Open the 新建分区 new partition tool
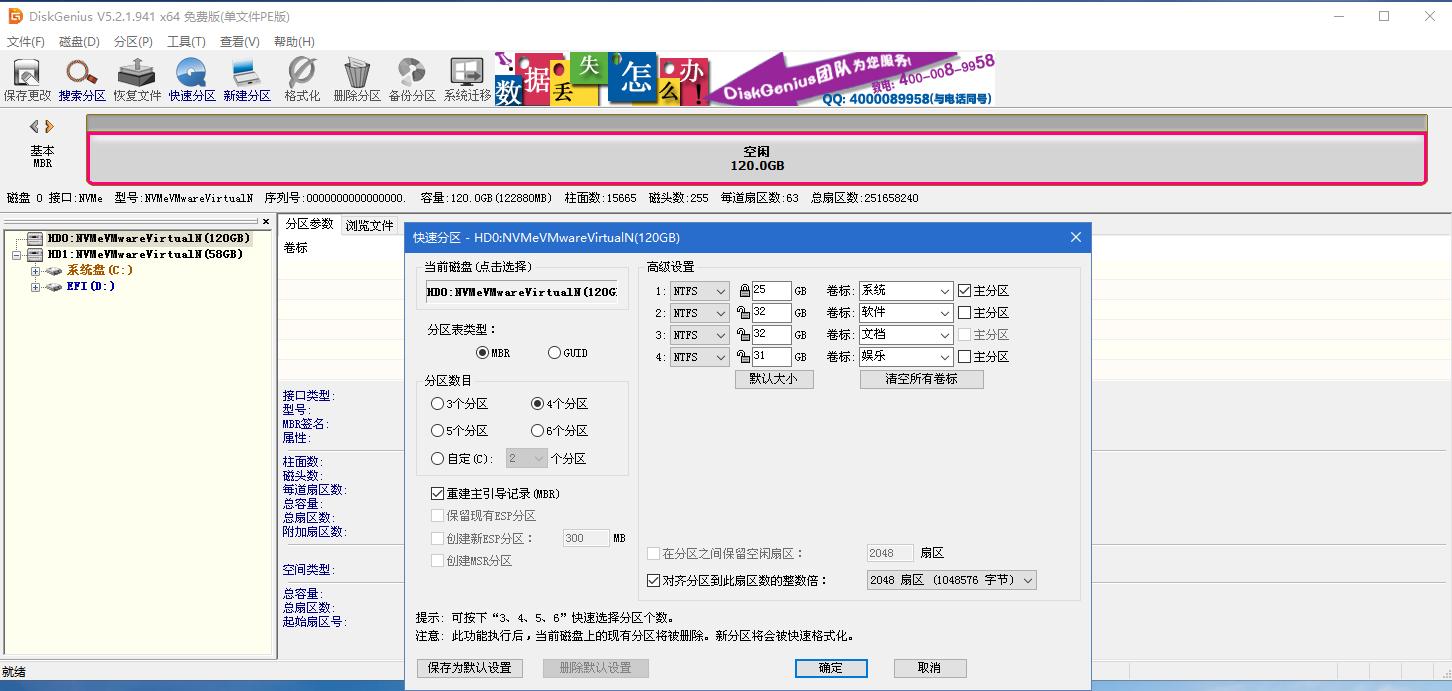 246,78
